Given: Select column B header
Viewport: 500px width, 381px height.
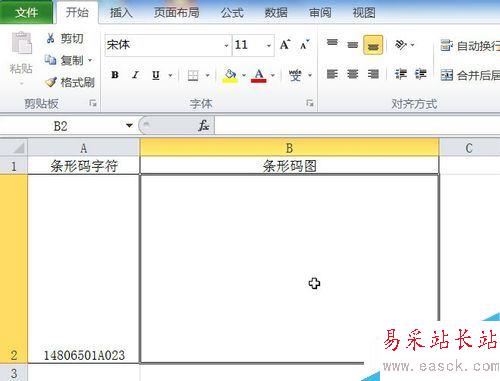Looking at the screenshot, I should [x=289, y=148].
